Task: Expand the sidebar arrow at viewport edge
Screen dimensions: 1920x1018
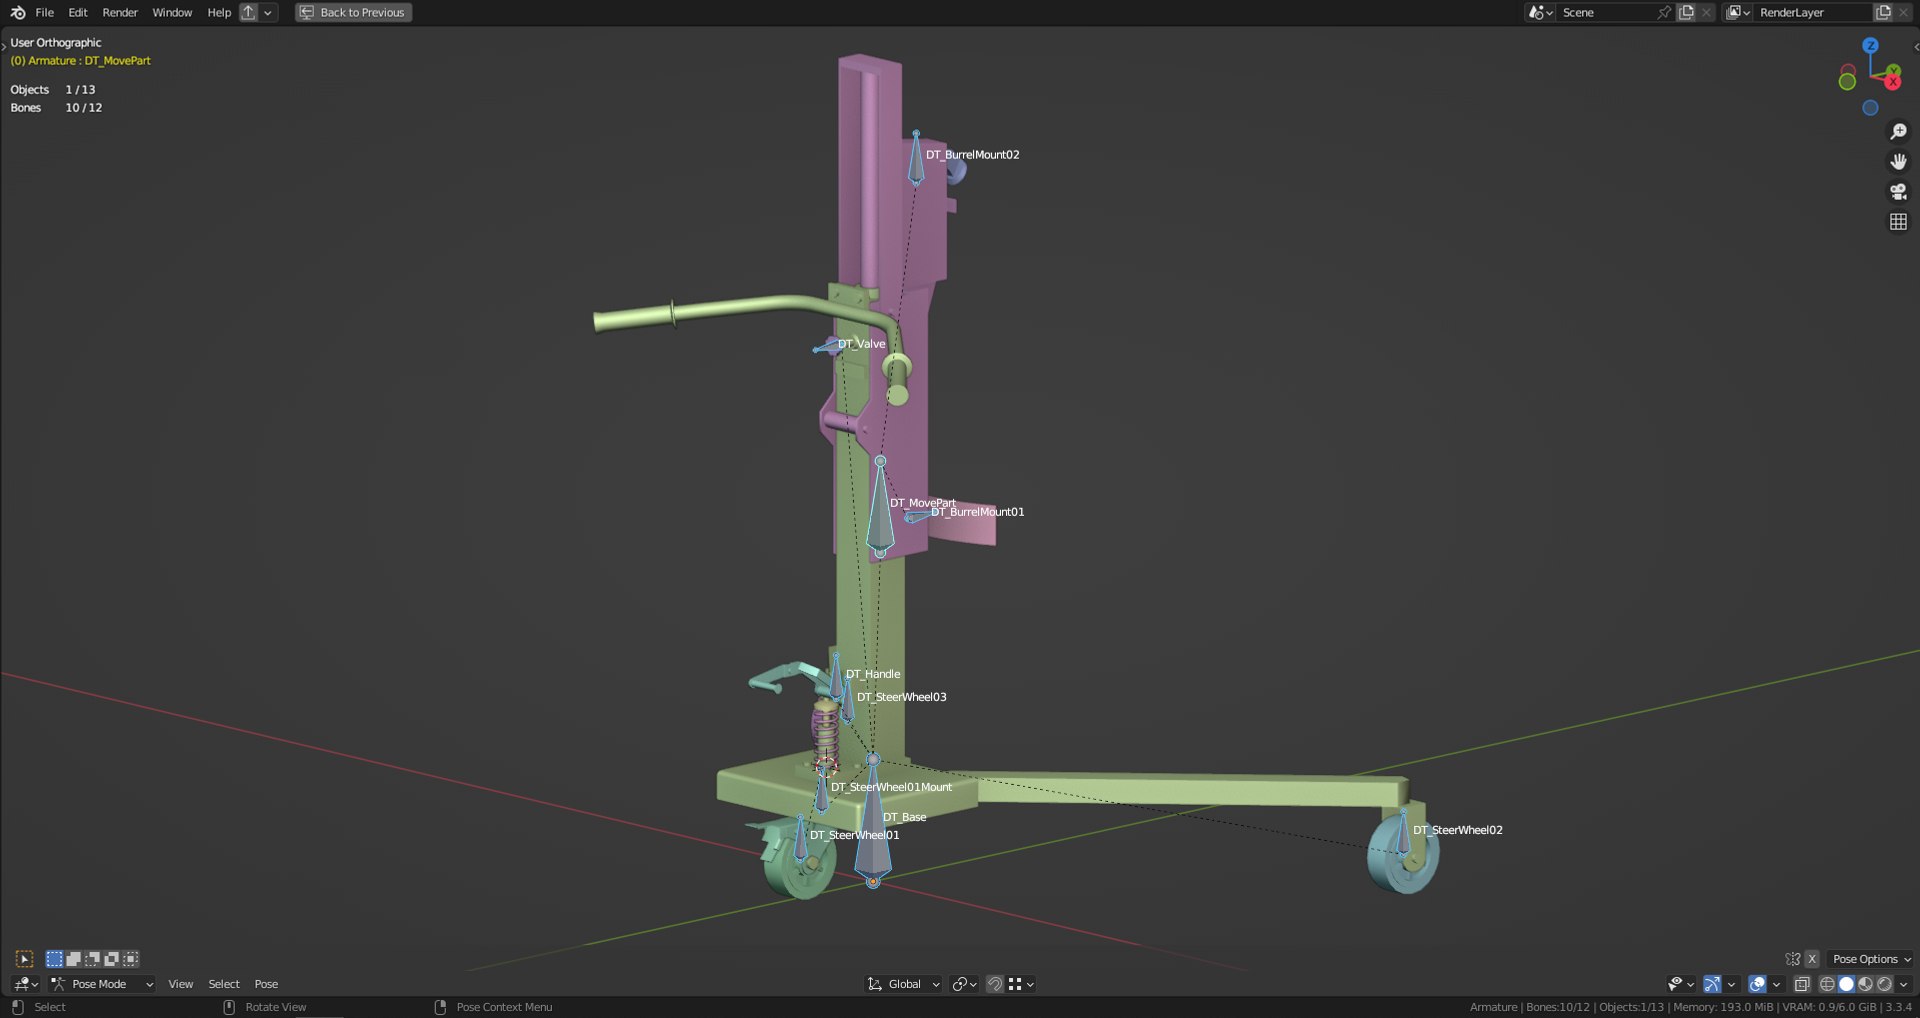Action: pyautogui.click(x=1915, y=46)
